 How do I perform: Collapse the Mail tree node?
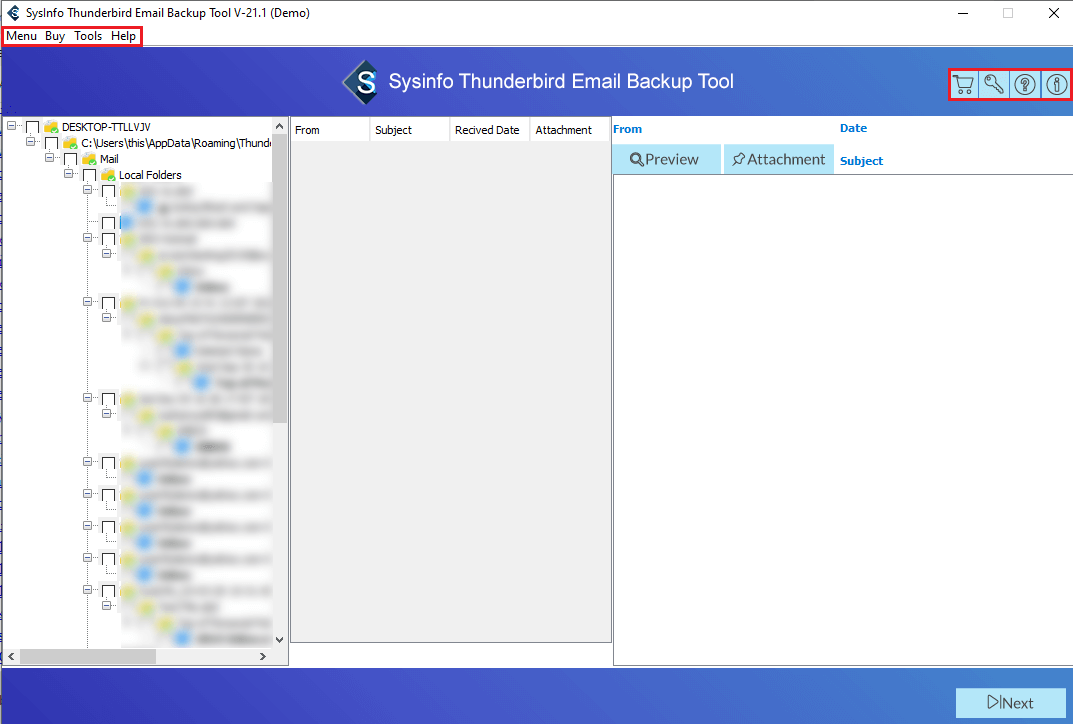click(49, 157)
